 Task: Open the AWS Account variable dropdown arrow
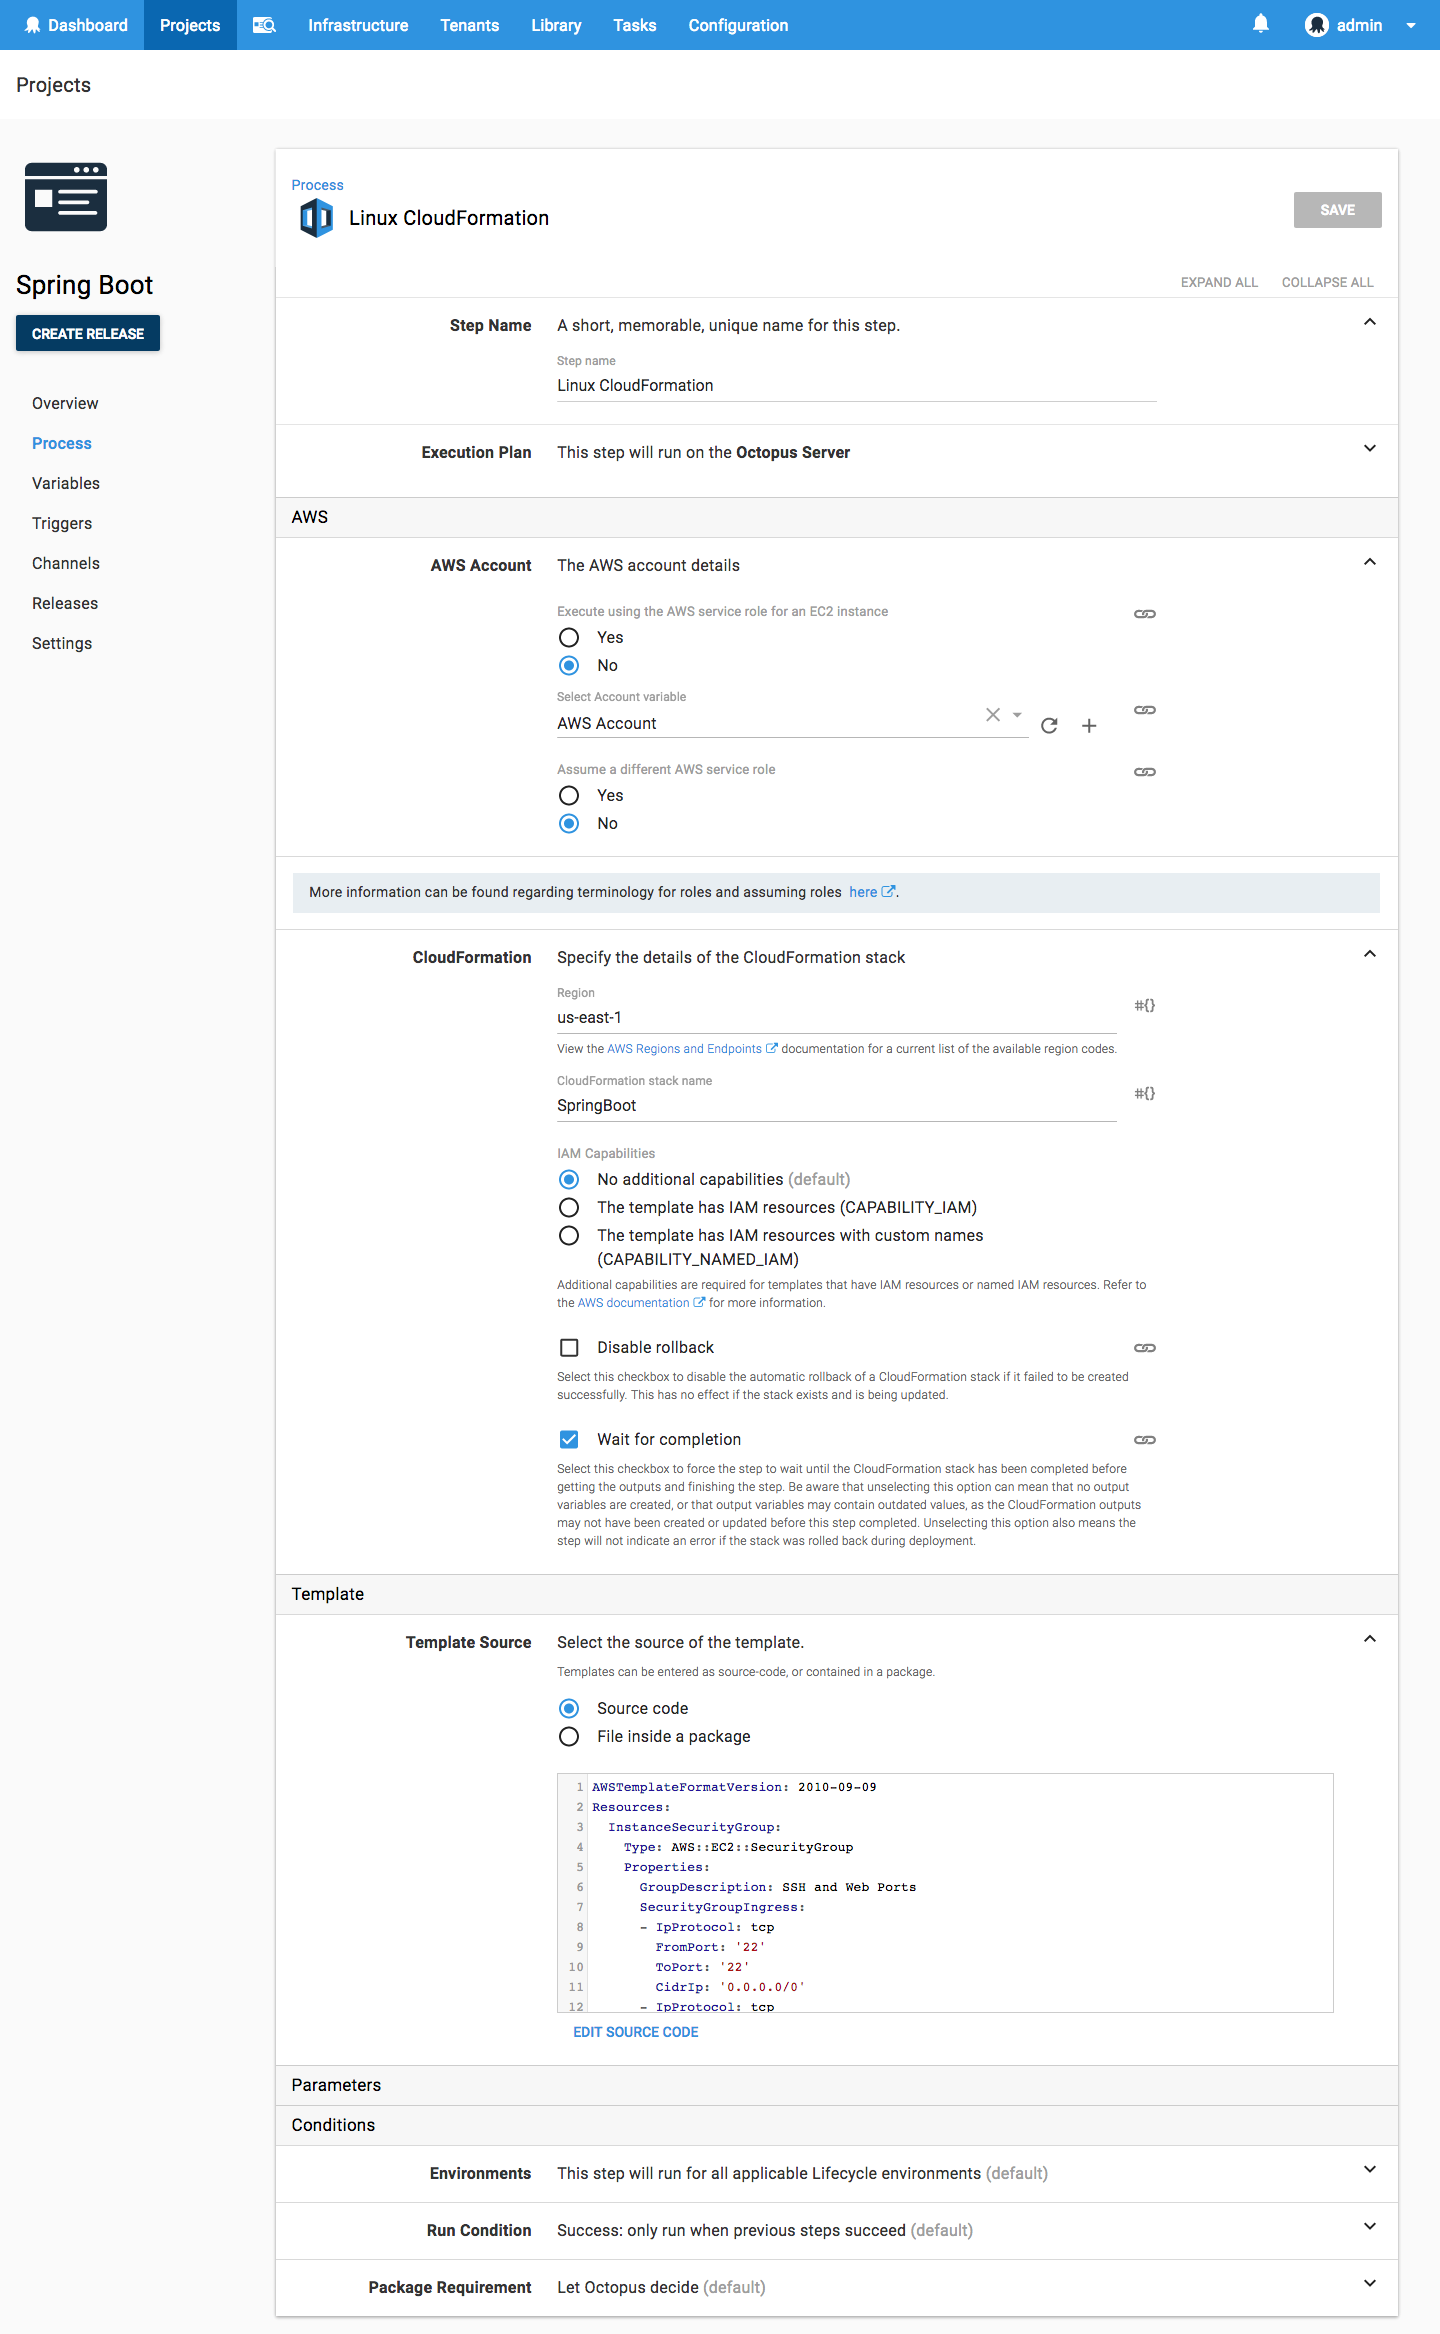1017,714
